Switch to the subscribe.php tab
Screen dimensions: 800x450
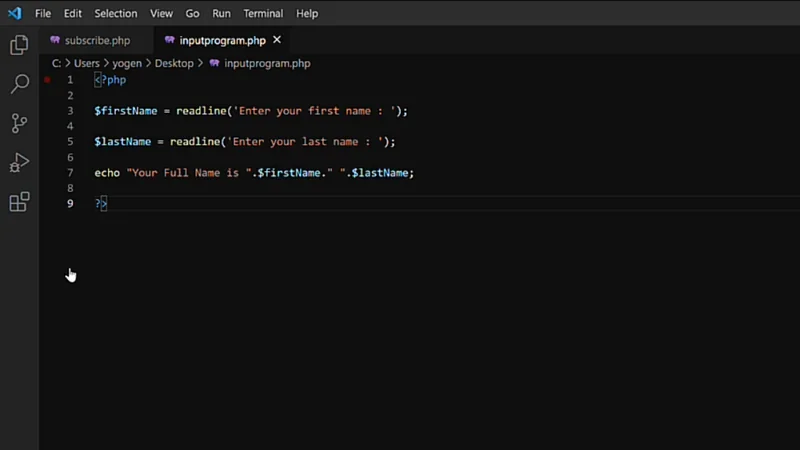[97, 41]
